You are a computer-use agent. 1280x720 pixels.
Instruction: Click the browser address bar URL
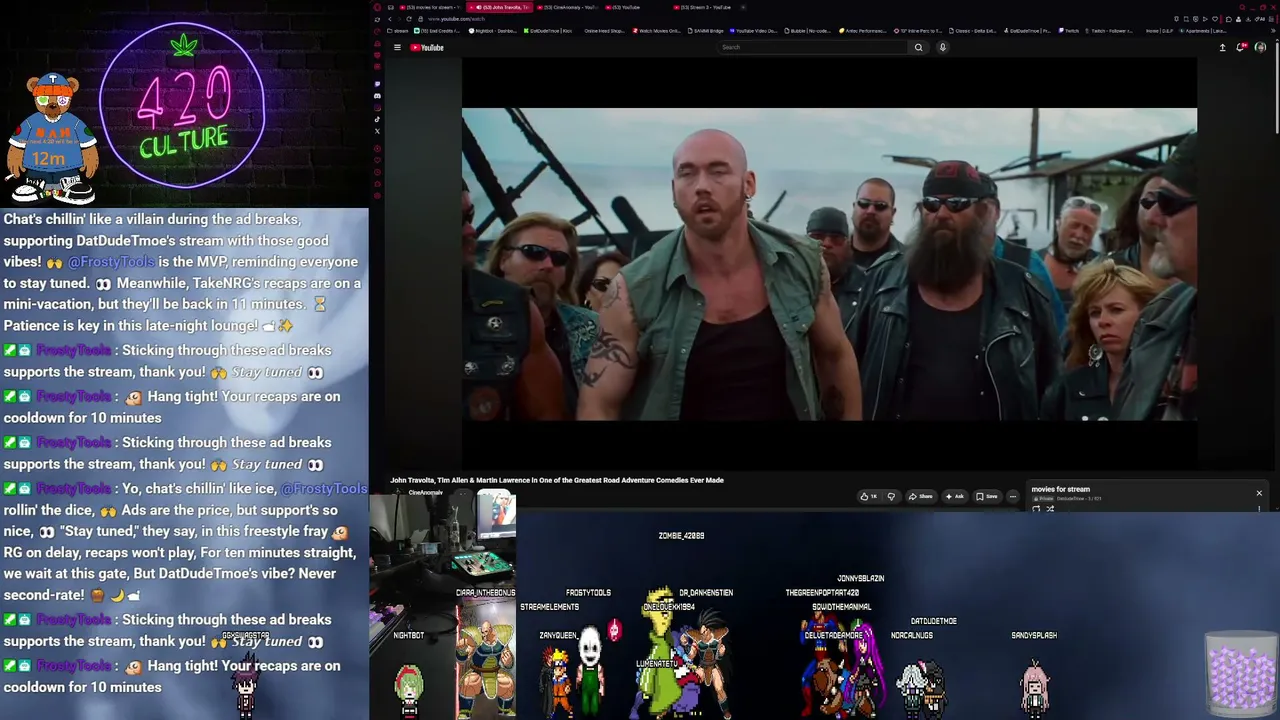pyautogui.click(x=456, y=19)
